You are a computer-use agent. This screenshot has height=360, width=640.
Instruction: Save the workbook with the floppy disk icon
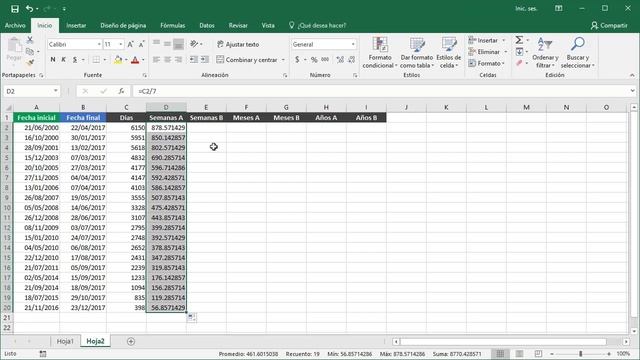tap(15, 9)
